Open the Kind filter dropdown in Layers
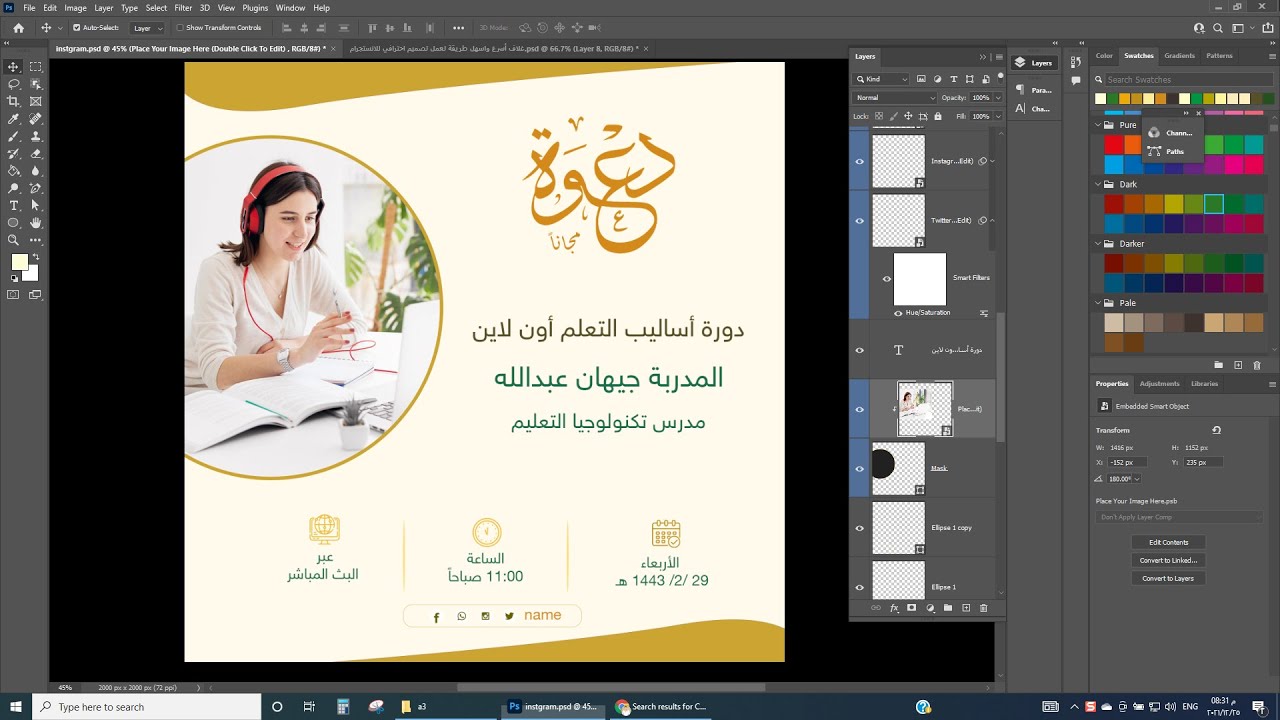Image resolution: width=1280 pixels, height=720 pixels. coord(881,79)
